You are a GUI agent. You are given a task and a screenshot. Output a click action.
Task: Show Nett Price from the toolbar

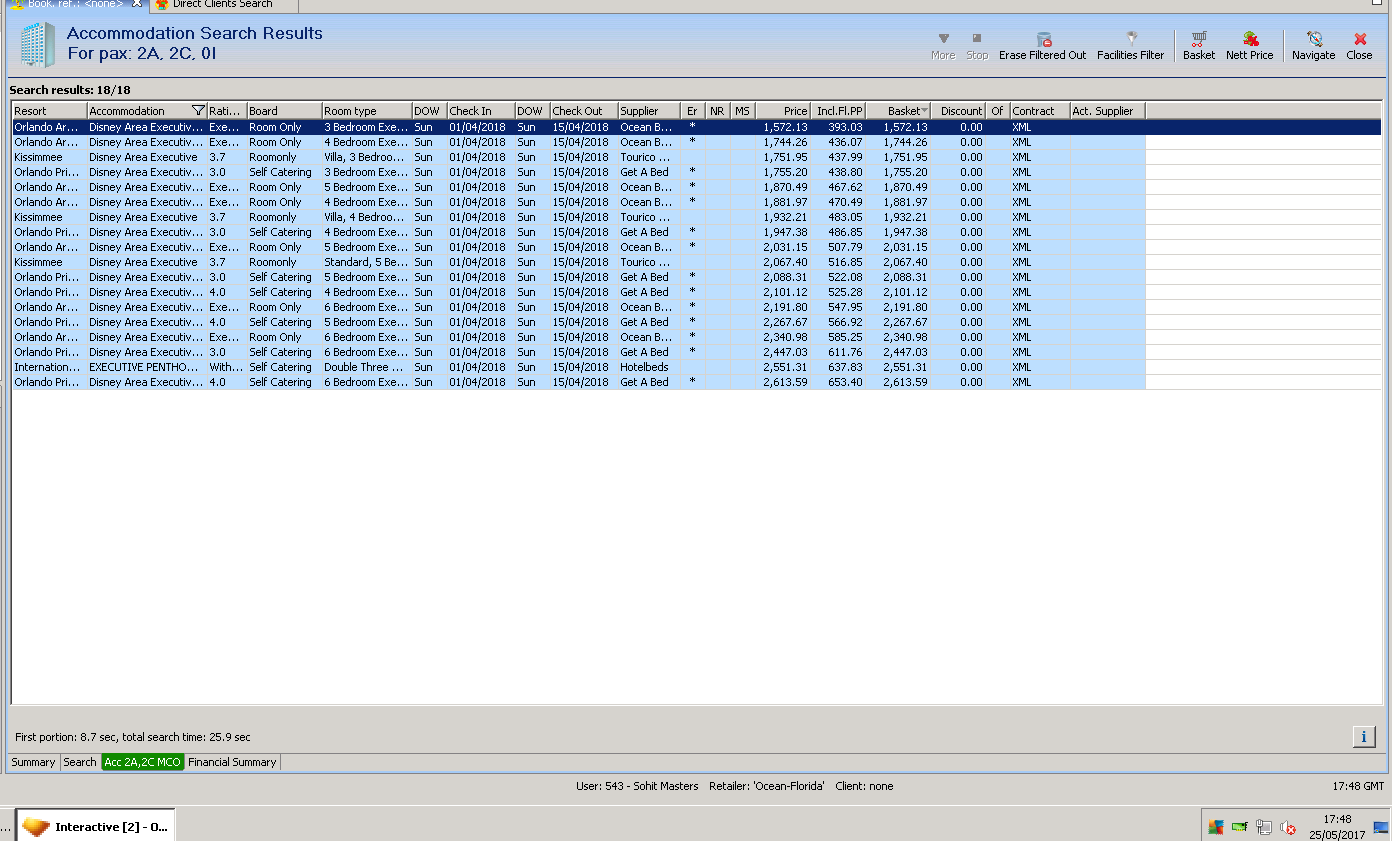1250,46
